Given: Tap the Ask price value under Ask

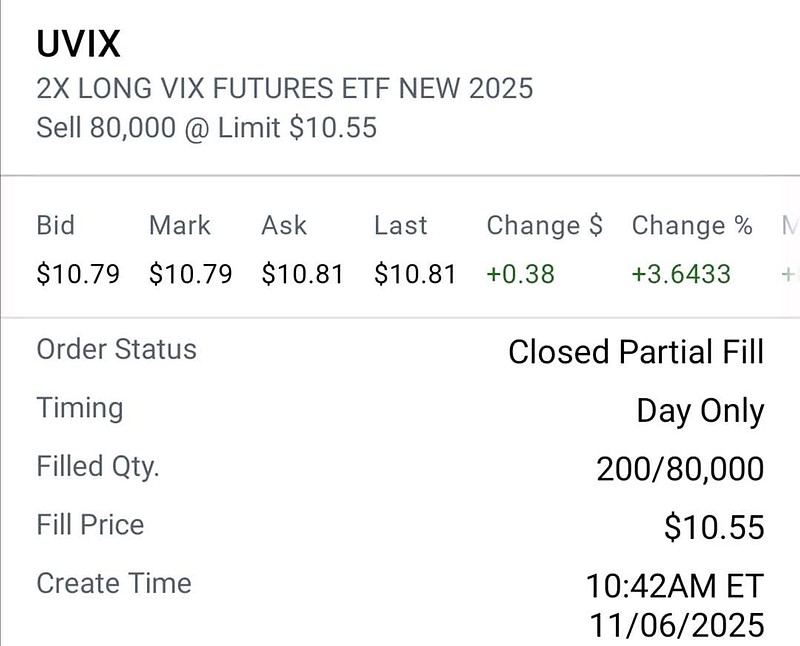Looking at the screenshot, I should (302, 273).
